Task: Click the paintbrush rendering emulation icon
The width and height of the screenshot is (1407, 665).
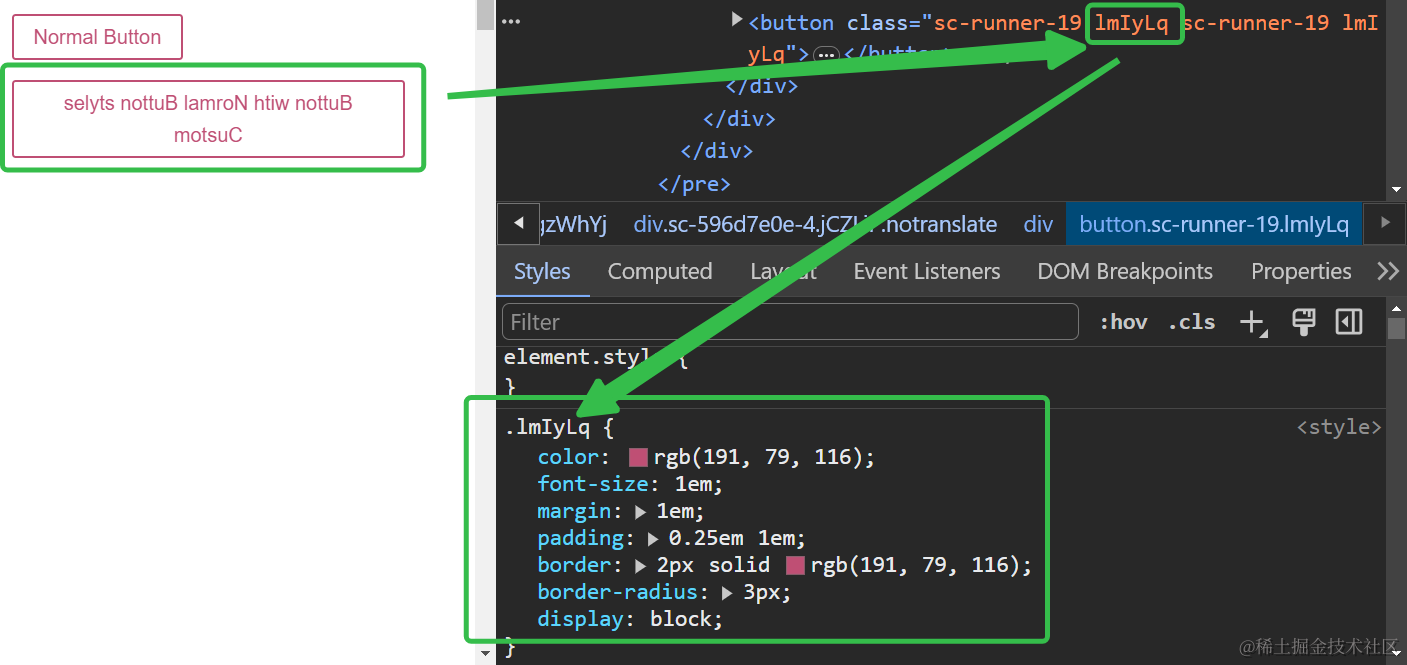Action: coord(1303,322)
